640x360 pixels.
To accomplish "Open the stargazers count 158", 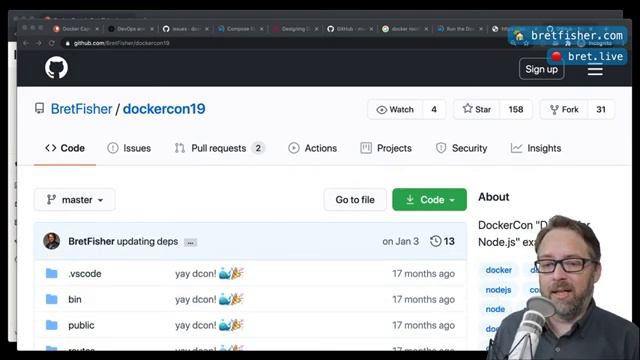I will pos(516,109).
